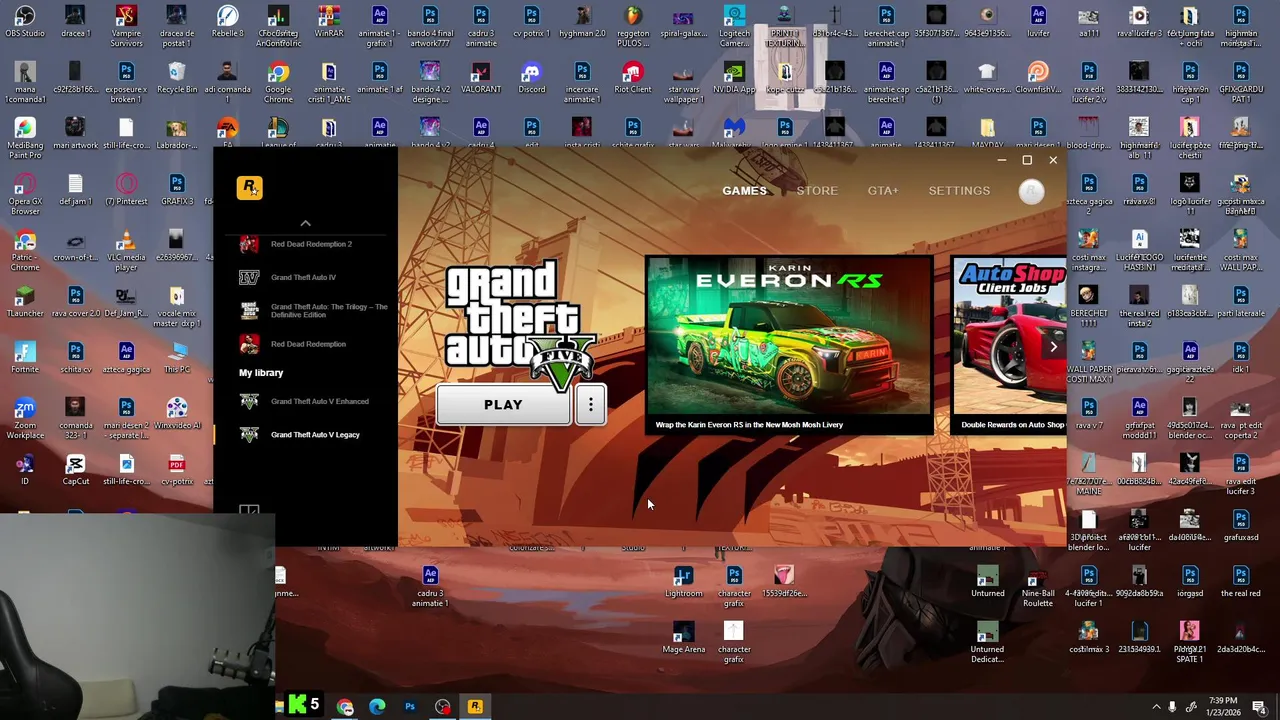Open the GTA+ tab in launcher

[x=883, y=191]
